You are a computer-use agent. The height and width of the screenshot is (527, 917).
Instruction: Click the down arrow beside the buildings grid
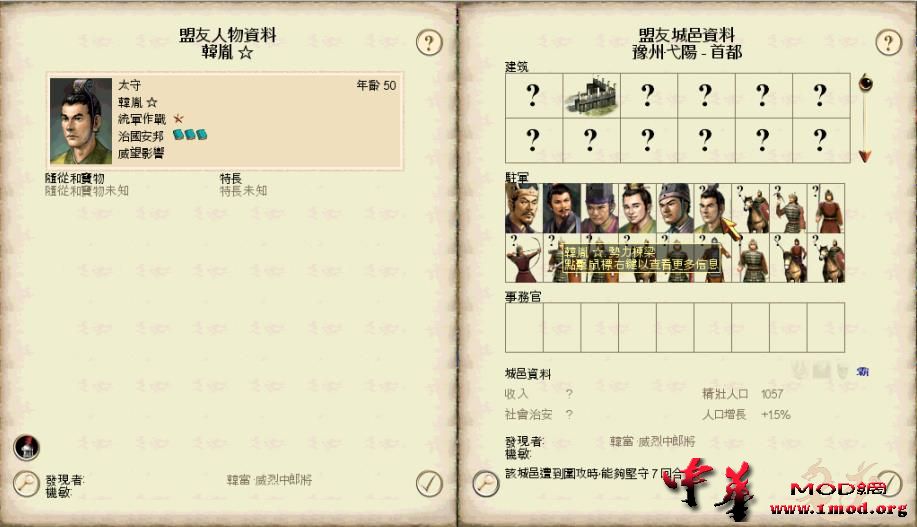coord(864,156)
